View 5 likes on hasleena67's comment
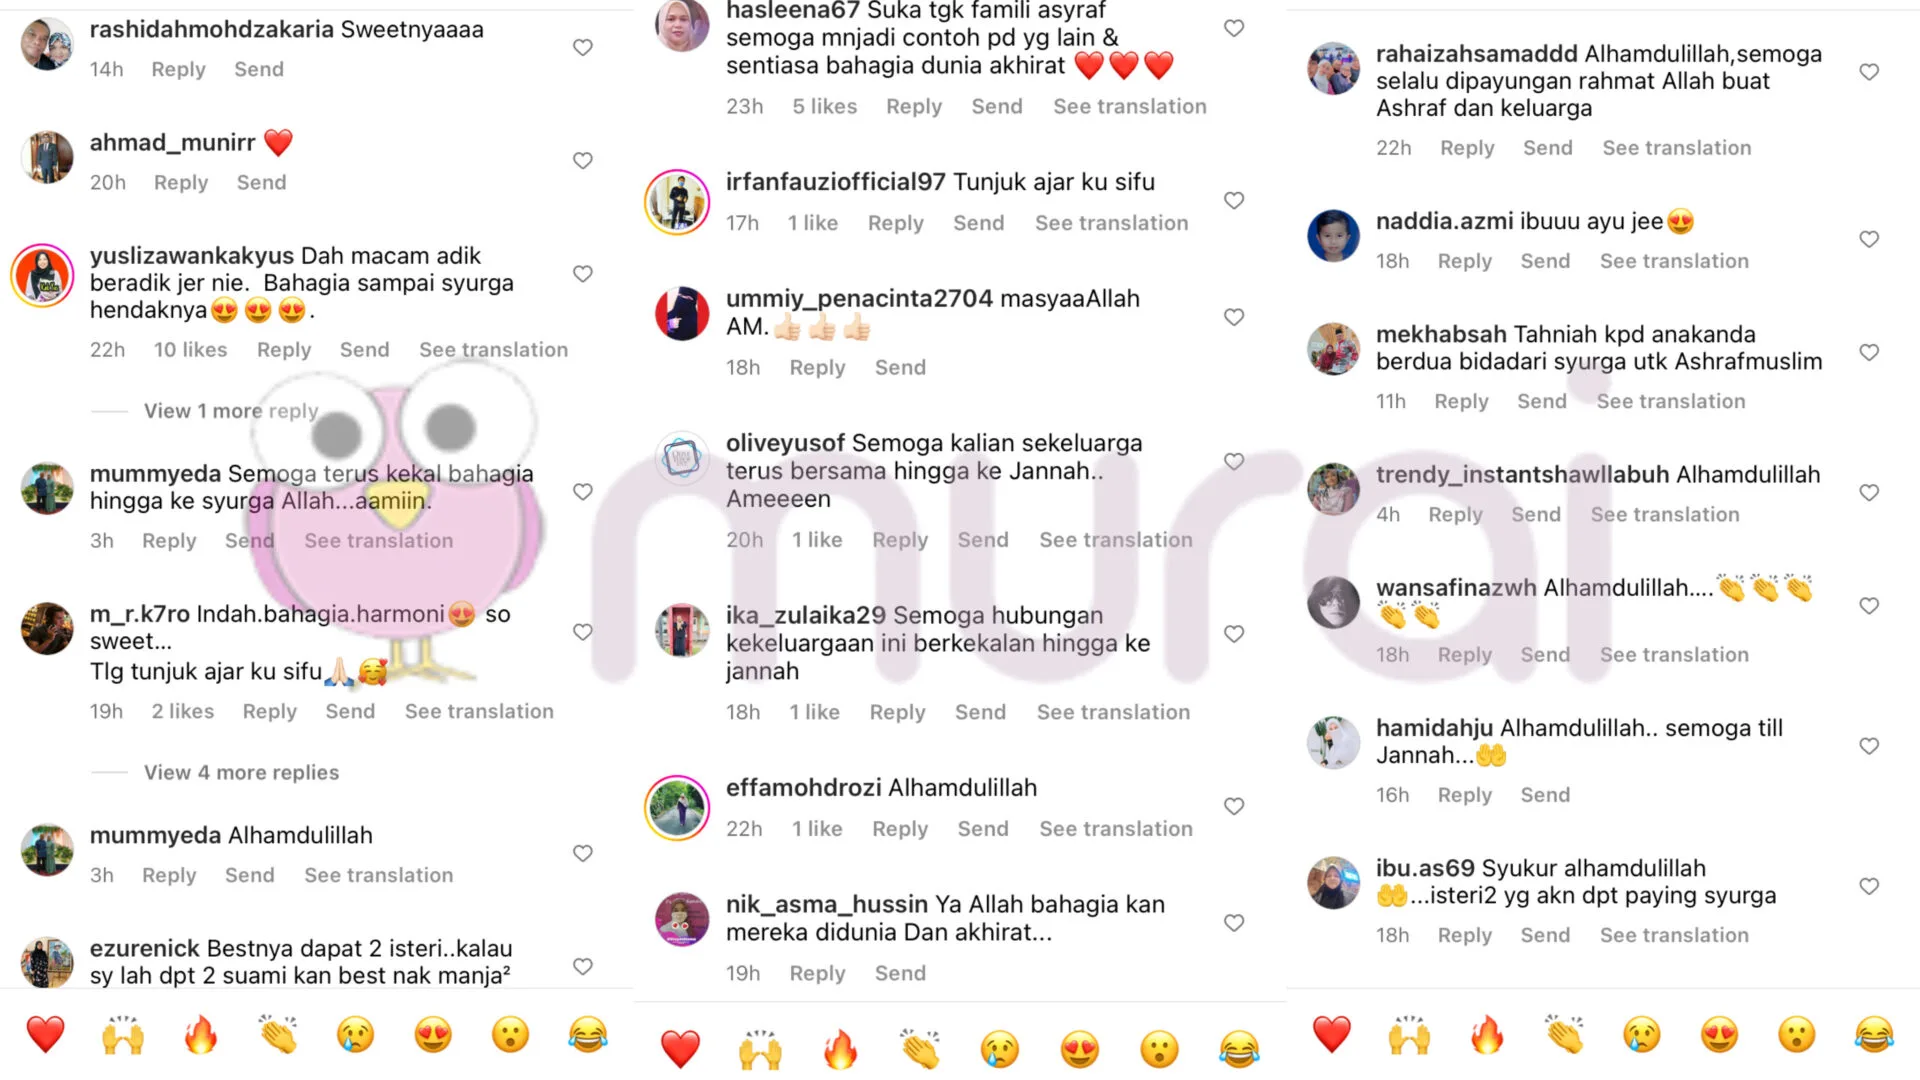This screenshot has width=1920, height=1080. click(x=825, y=106)
